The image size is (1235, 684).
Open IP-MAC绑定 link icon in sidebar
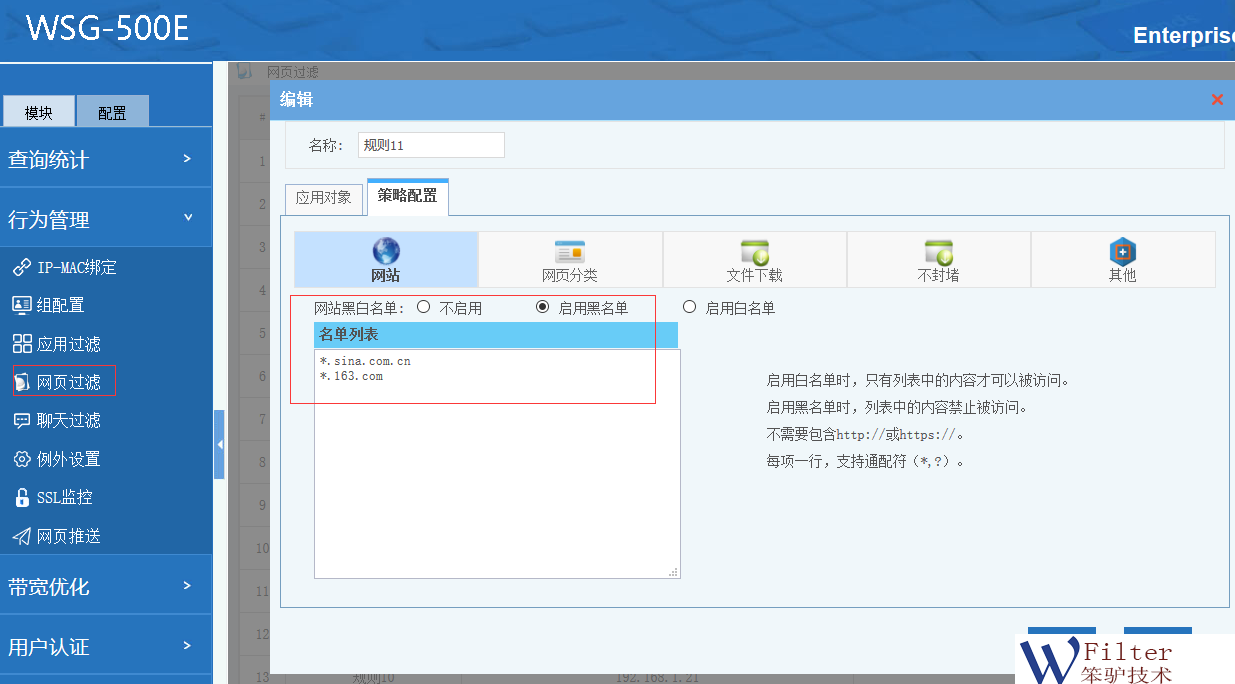[x=21, y=267]
